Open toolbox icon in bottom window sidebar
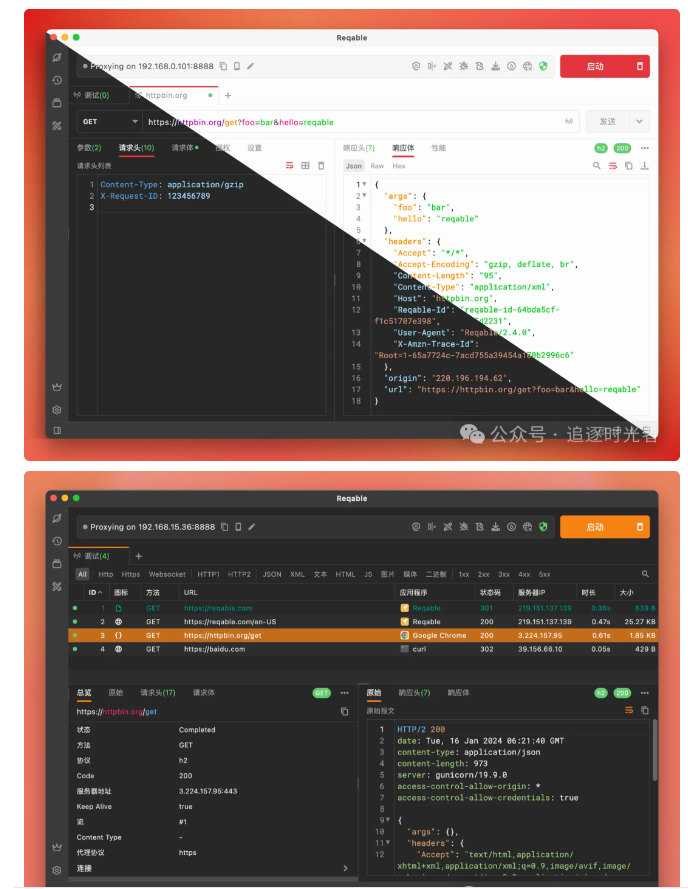Screen dimensions: 688x889 pyautogui.click(x=57, y=586)
